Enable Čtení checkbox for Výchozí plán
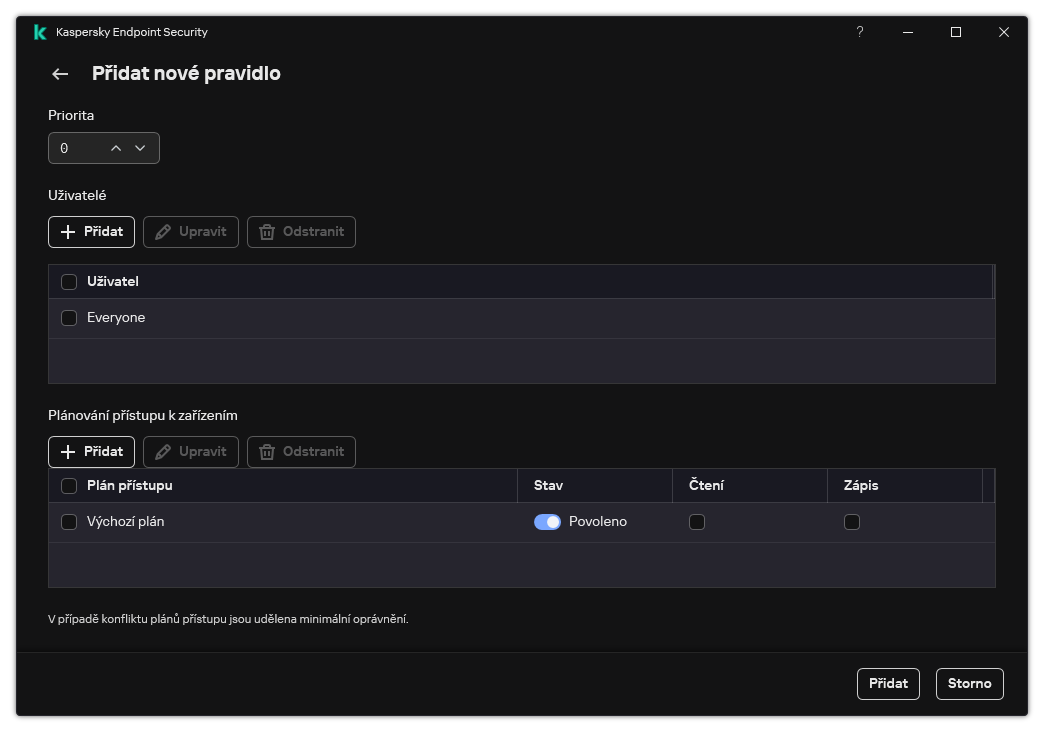1044x732 pixels. coord(697,522)
